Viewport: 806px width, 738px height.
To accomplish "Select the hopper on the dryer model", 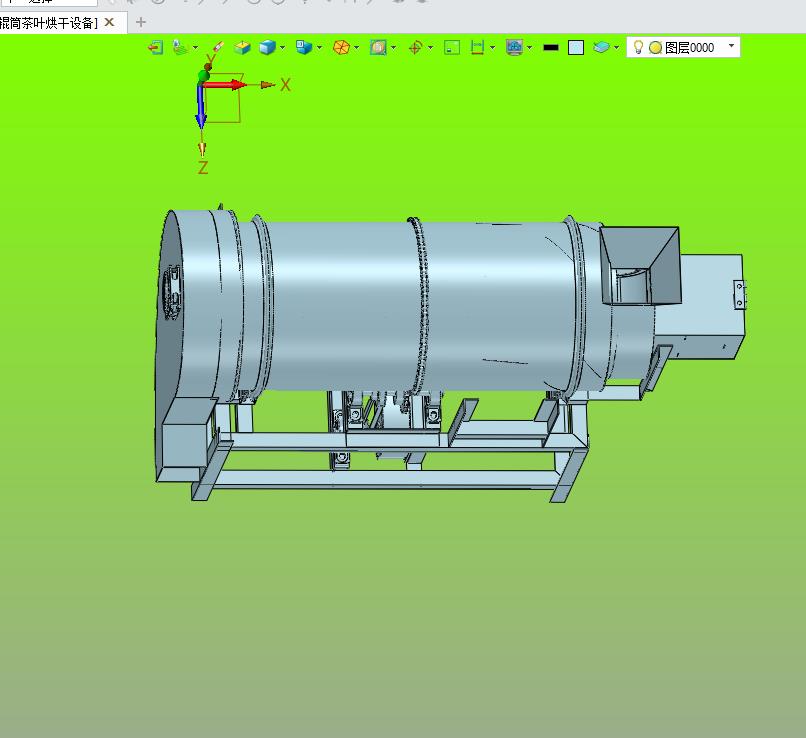I will click(640, 265).
